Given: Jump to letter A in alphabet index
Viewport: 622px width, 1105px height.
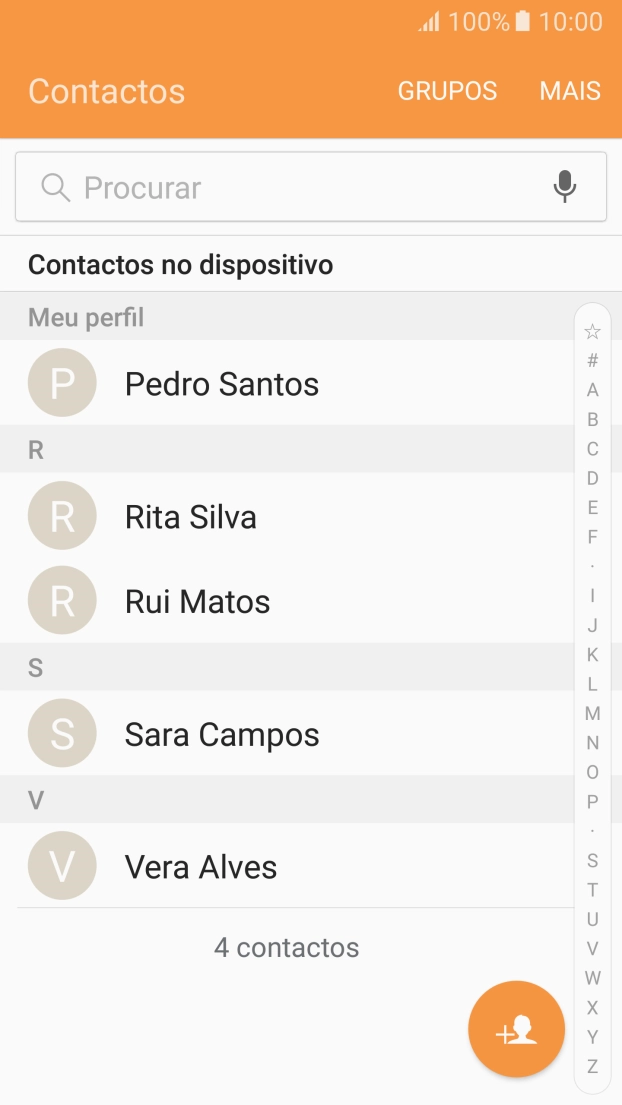Looking at the screenshot, I should (592, 390).
